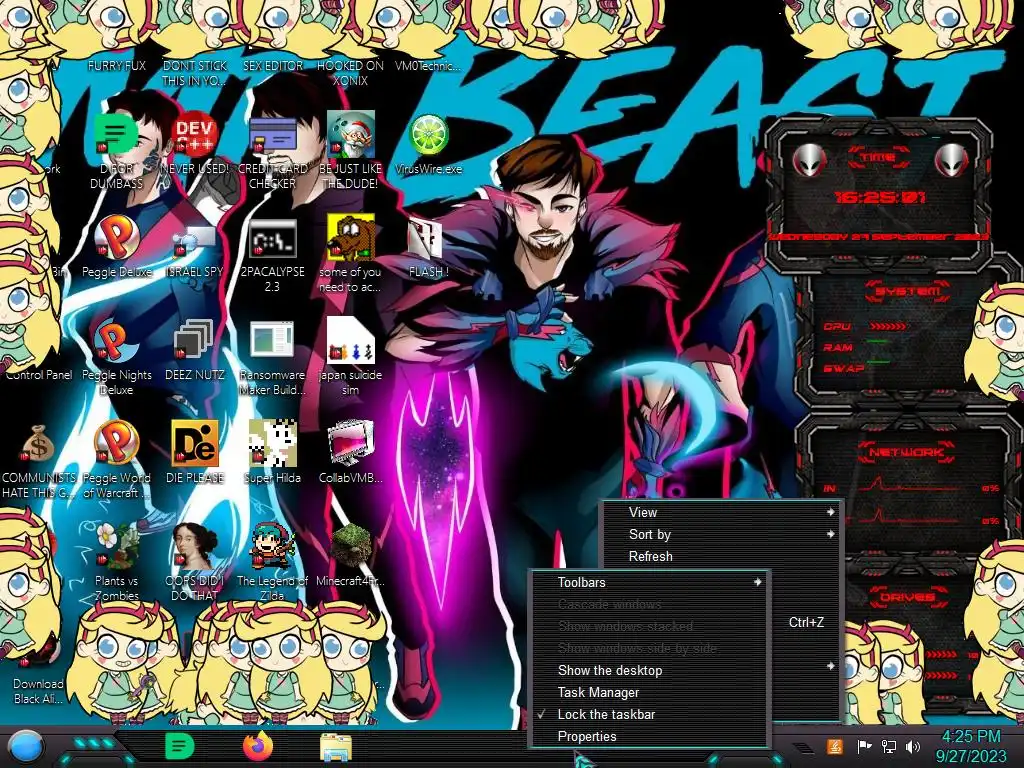Open File Explorer from the taskbar
The width and height of the screenshot is (1024, 768).
[x=336, y=748]
